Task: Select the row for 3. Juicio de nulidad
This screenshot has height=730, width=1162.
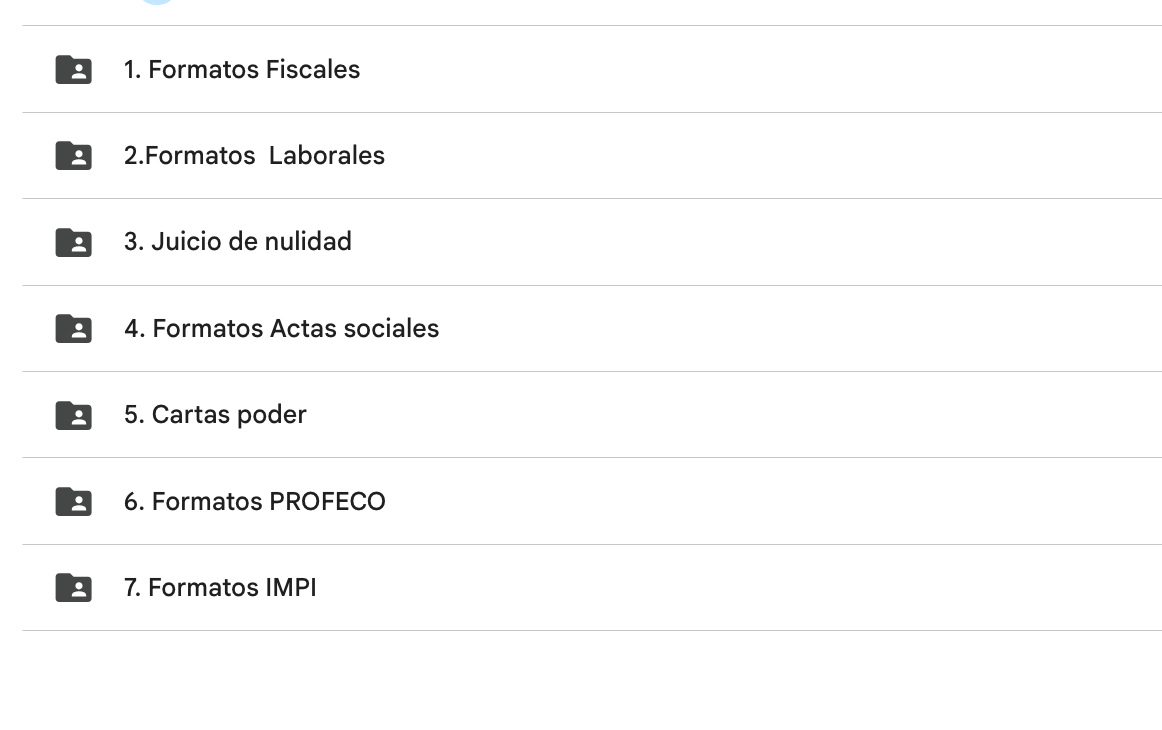Action: (x=600, y=242)
